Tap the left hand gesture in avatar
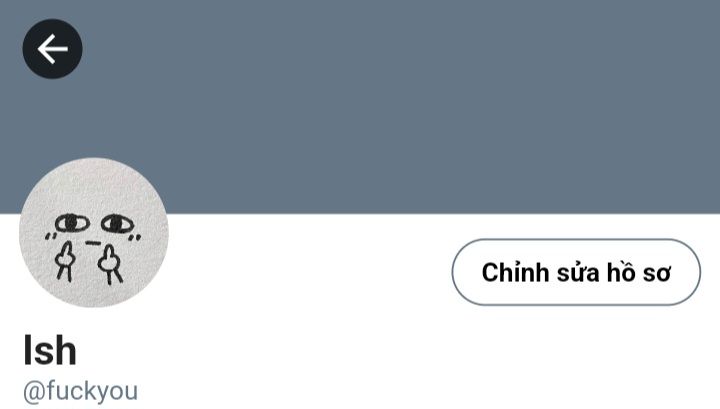The image size is (720, 409). 65,261
